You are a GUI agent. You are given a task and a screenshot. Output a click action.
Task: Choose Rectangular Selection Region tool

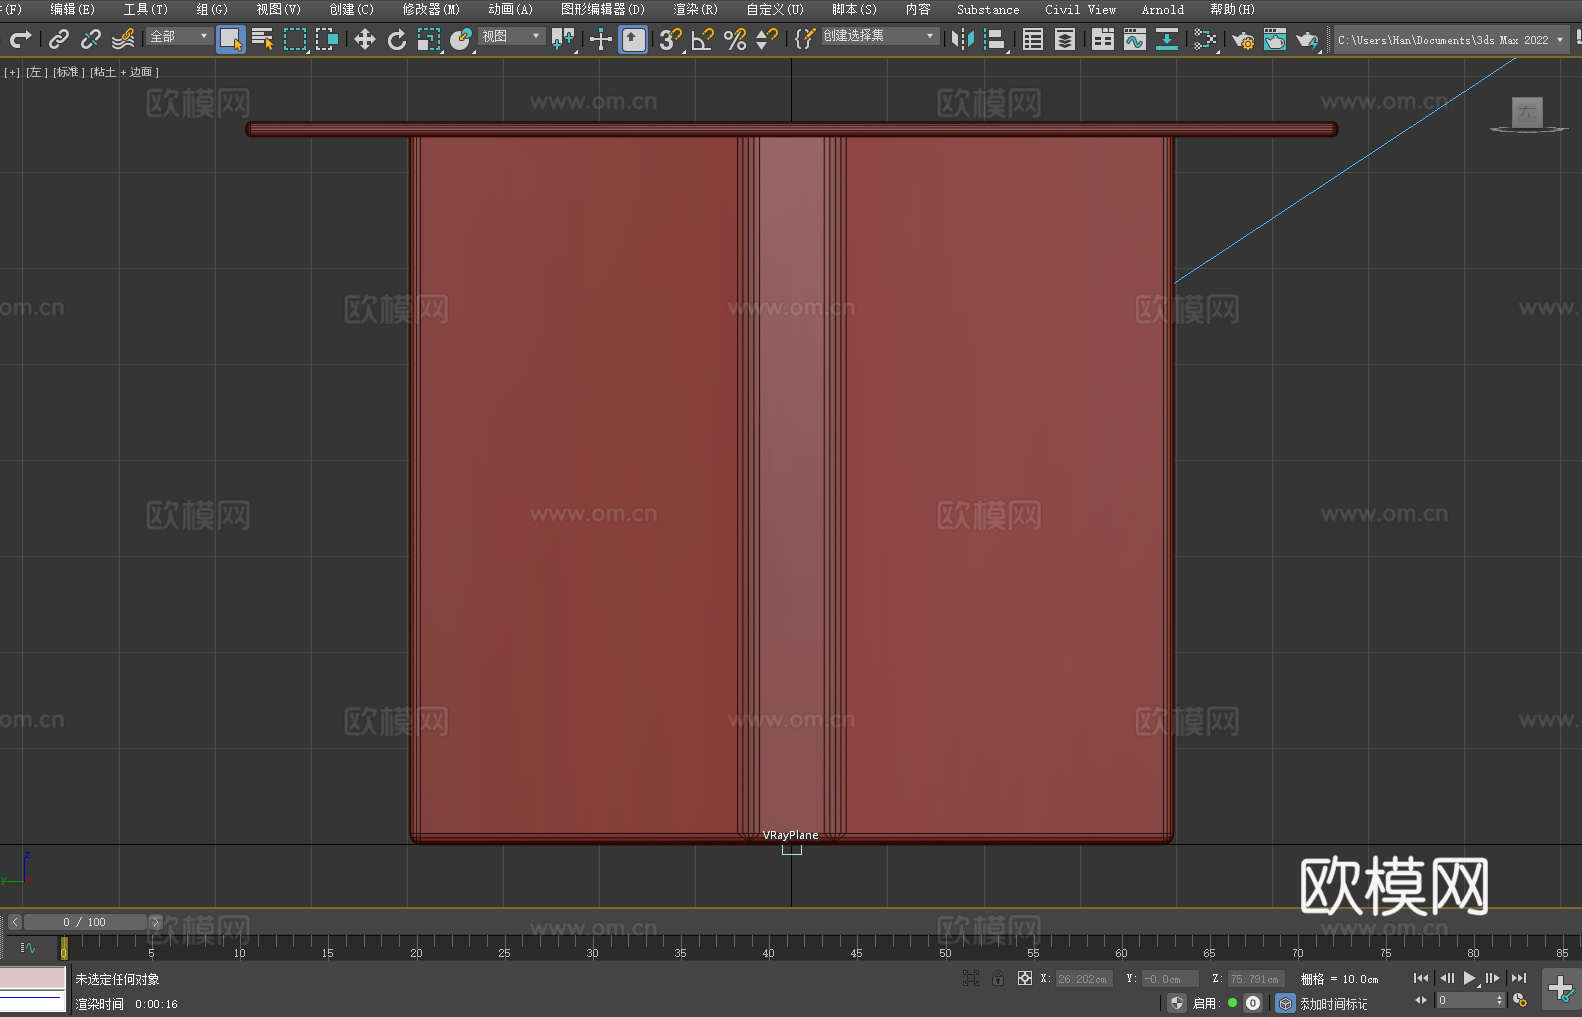pos(295,39)
